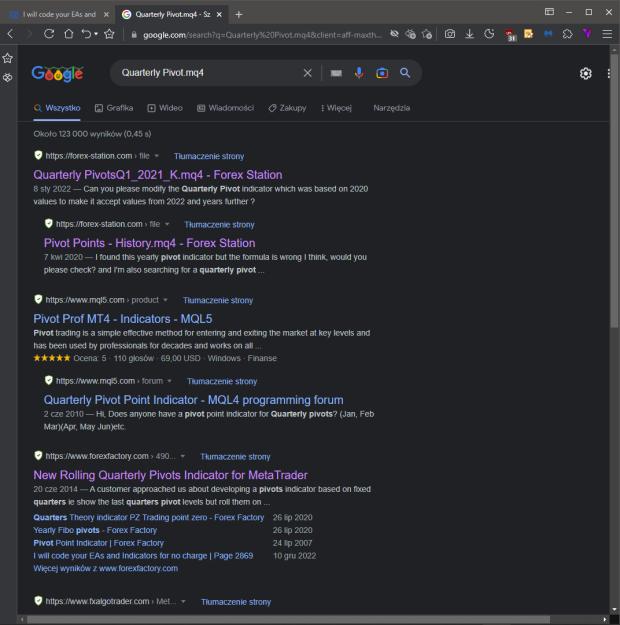Open New Rolling Quarterly Pivots Indicator result
620x625 pixels.
(171, 475)
